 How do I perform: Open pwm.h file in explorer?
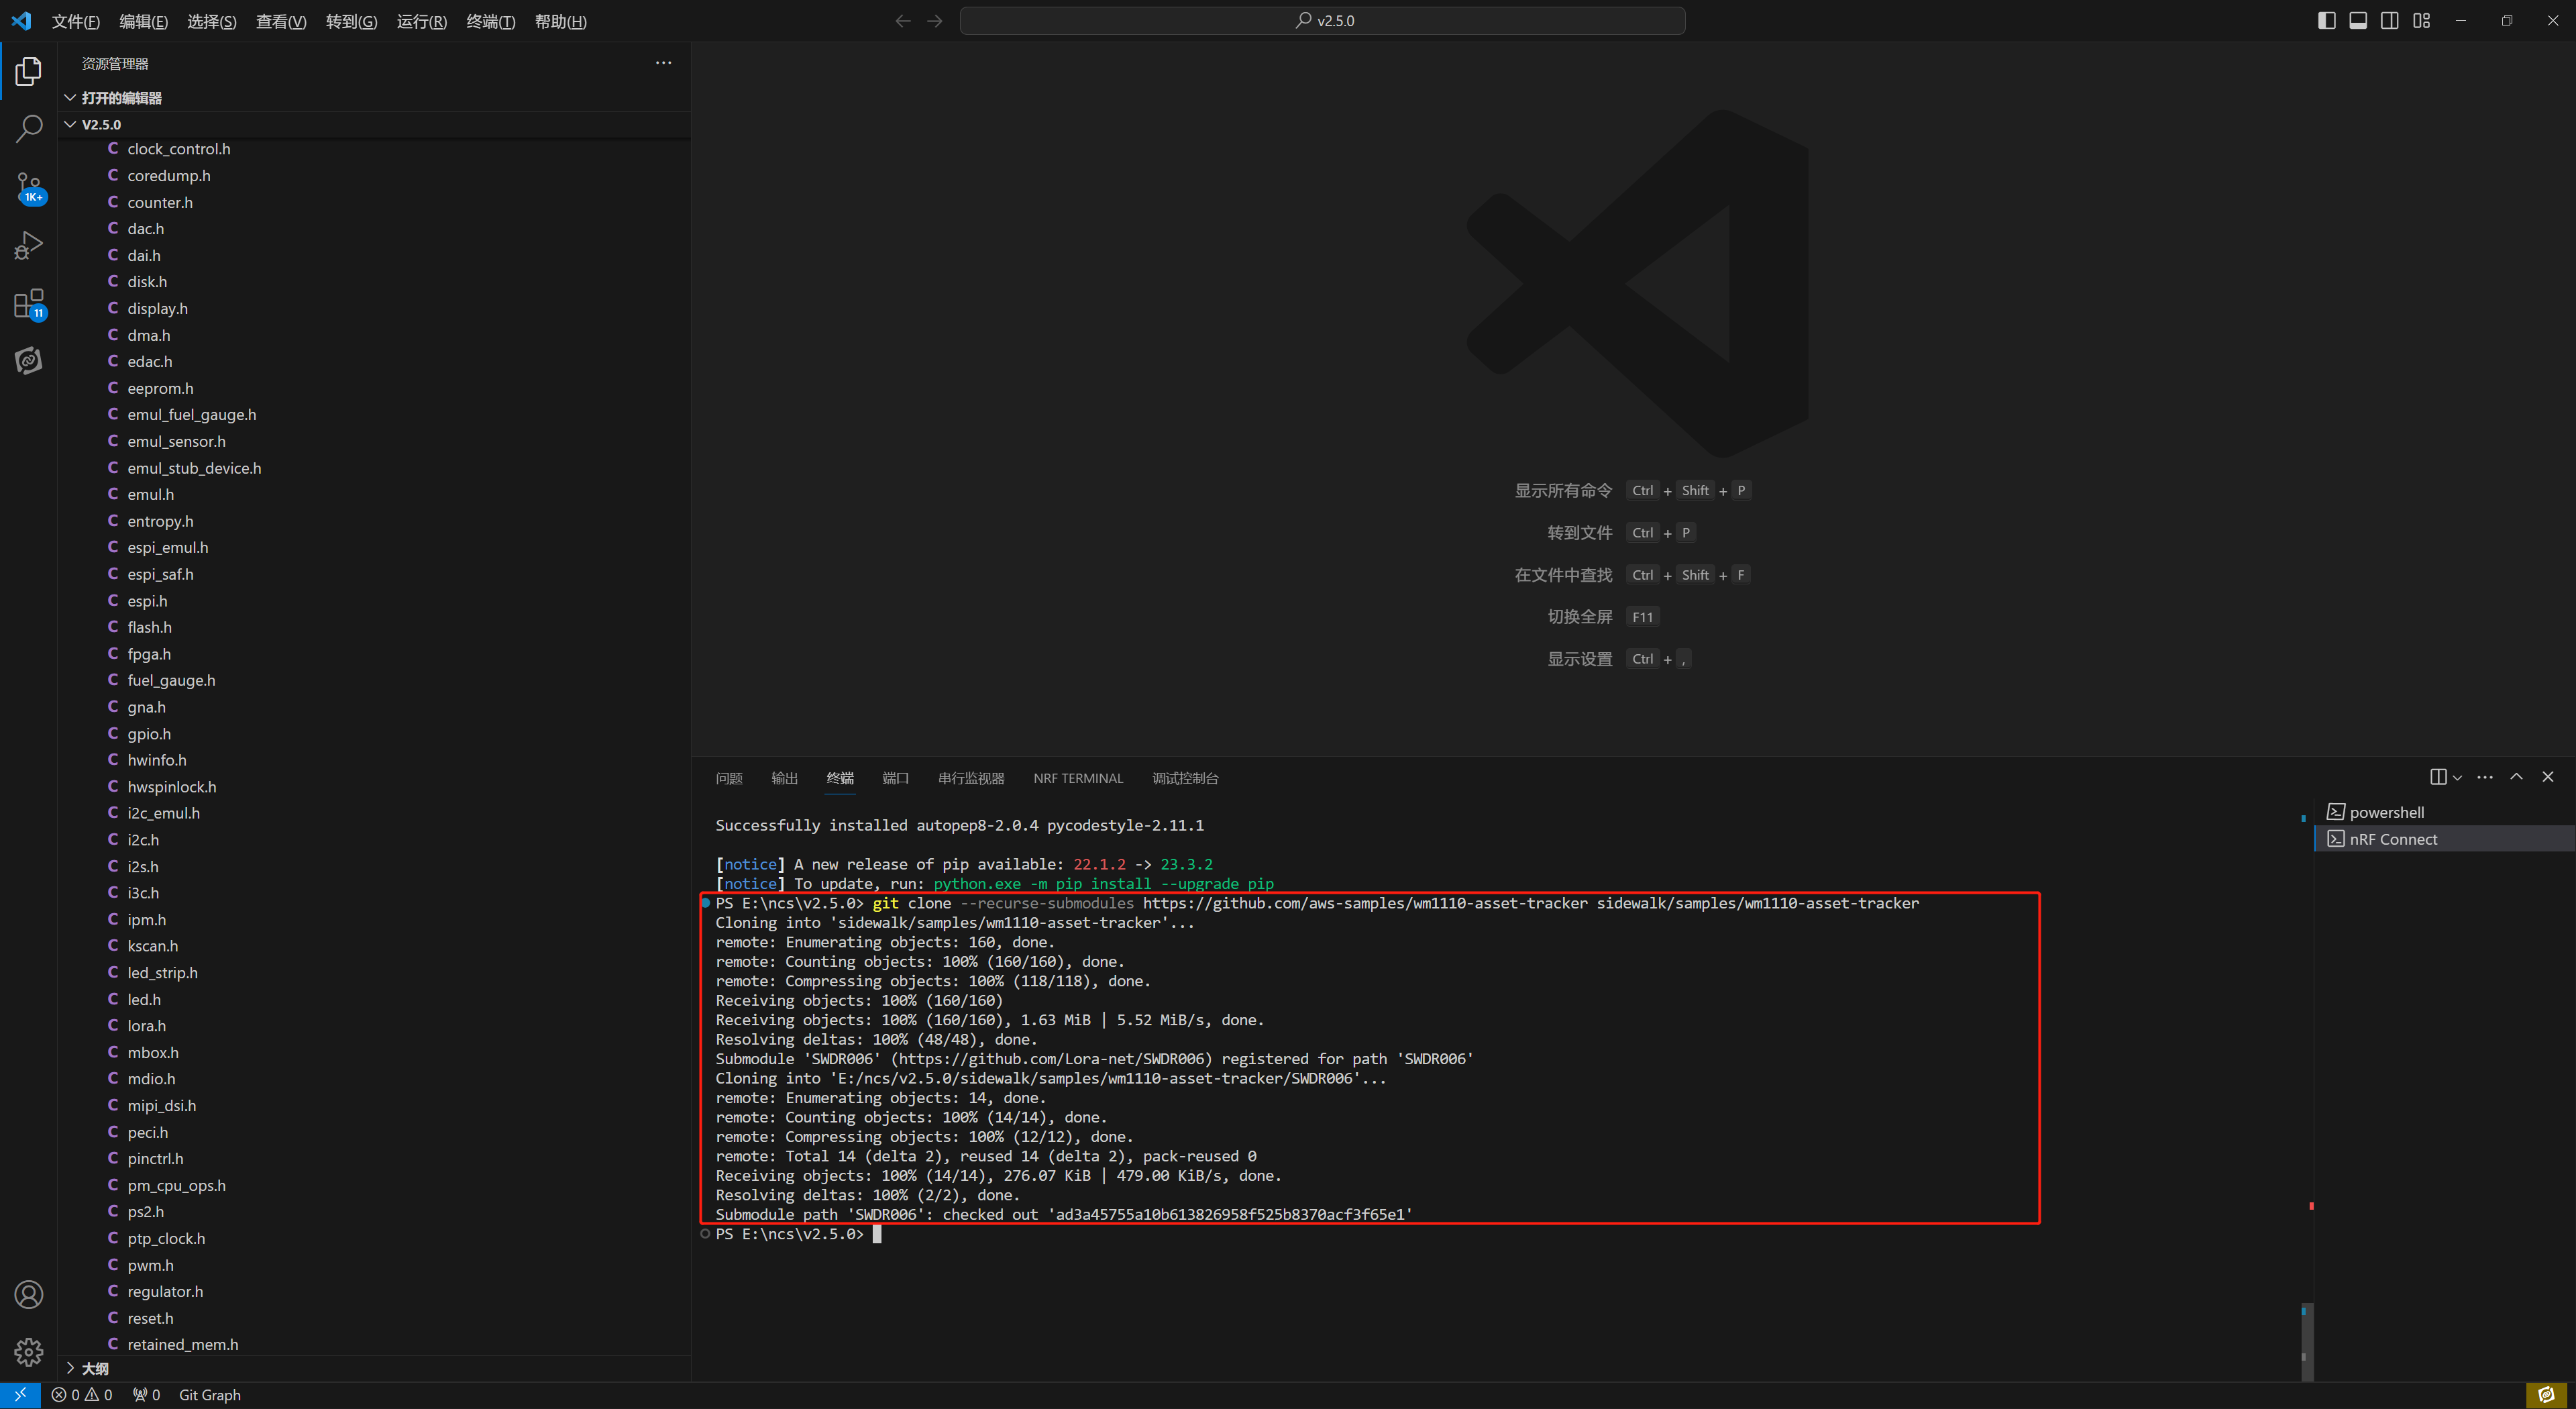374,1265
